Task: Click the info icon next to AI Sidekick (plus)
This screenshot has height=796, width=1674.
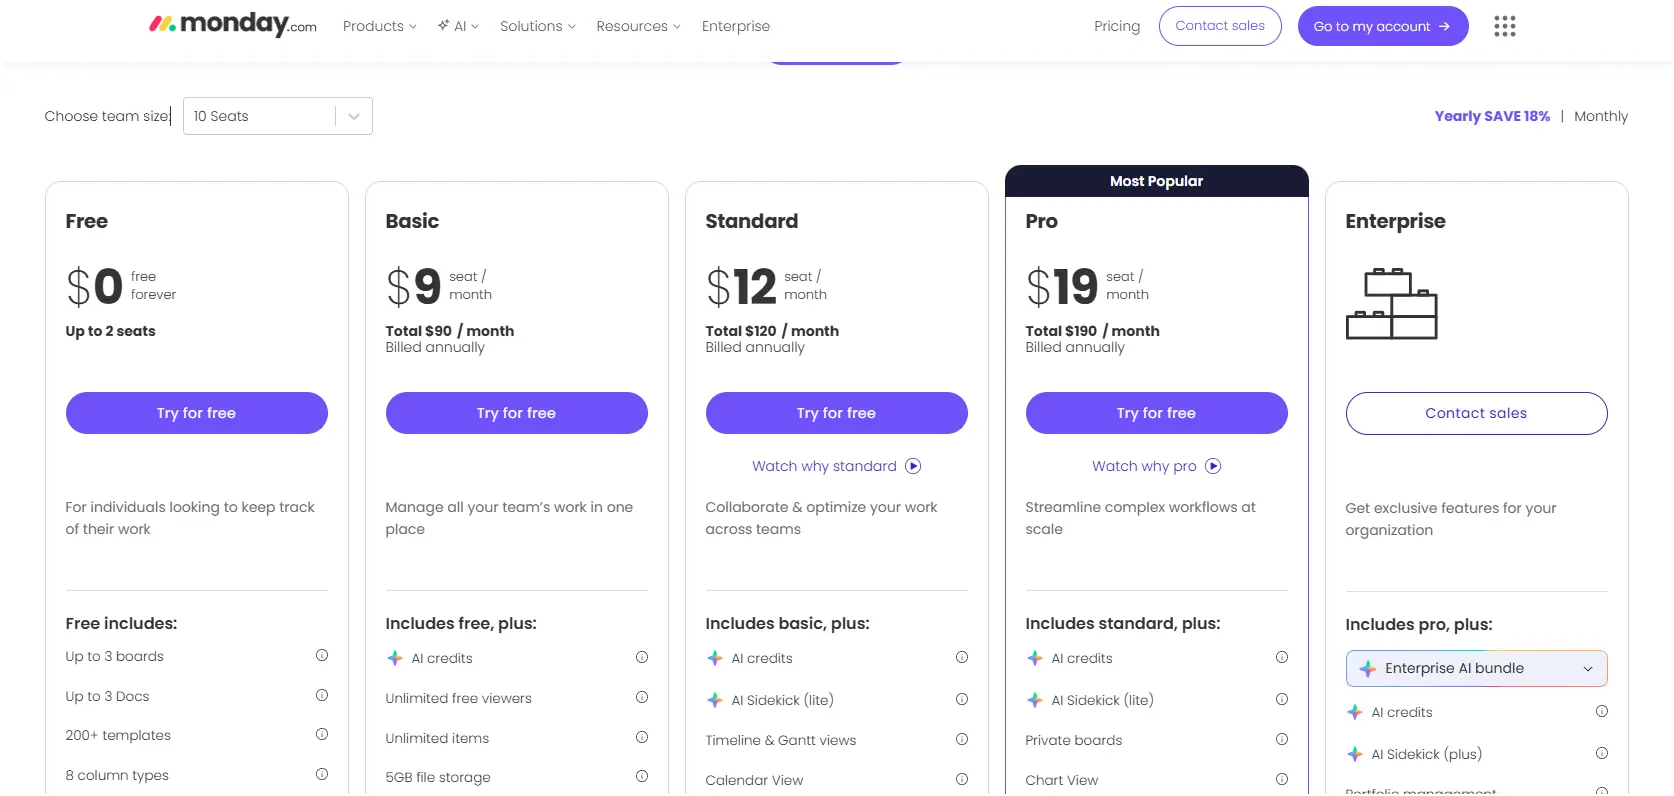Action: point(1602,753)
